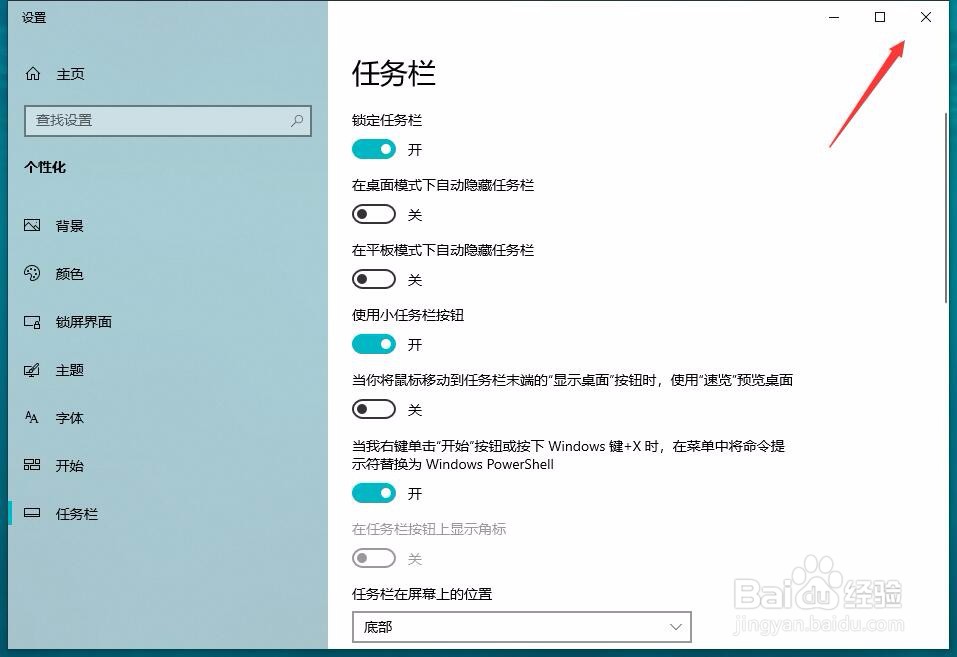The height and width of the screenshot is (657, 957).
Task: Turn off 使用小任务栏按钮 switch
Action: click(374, 343)
